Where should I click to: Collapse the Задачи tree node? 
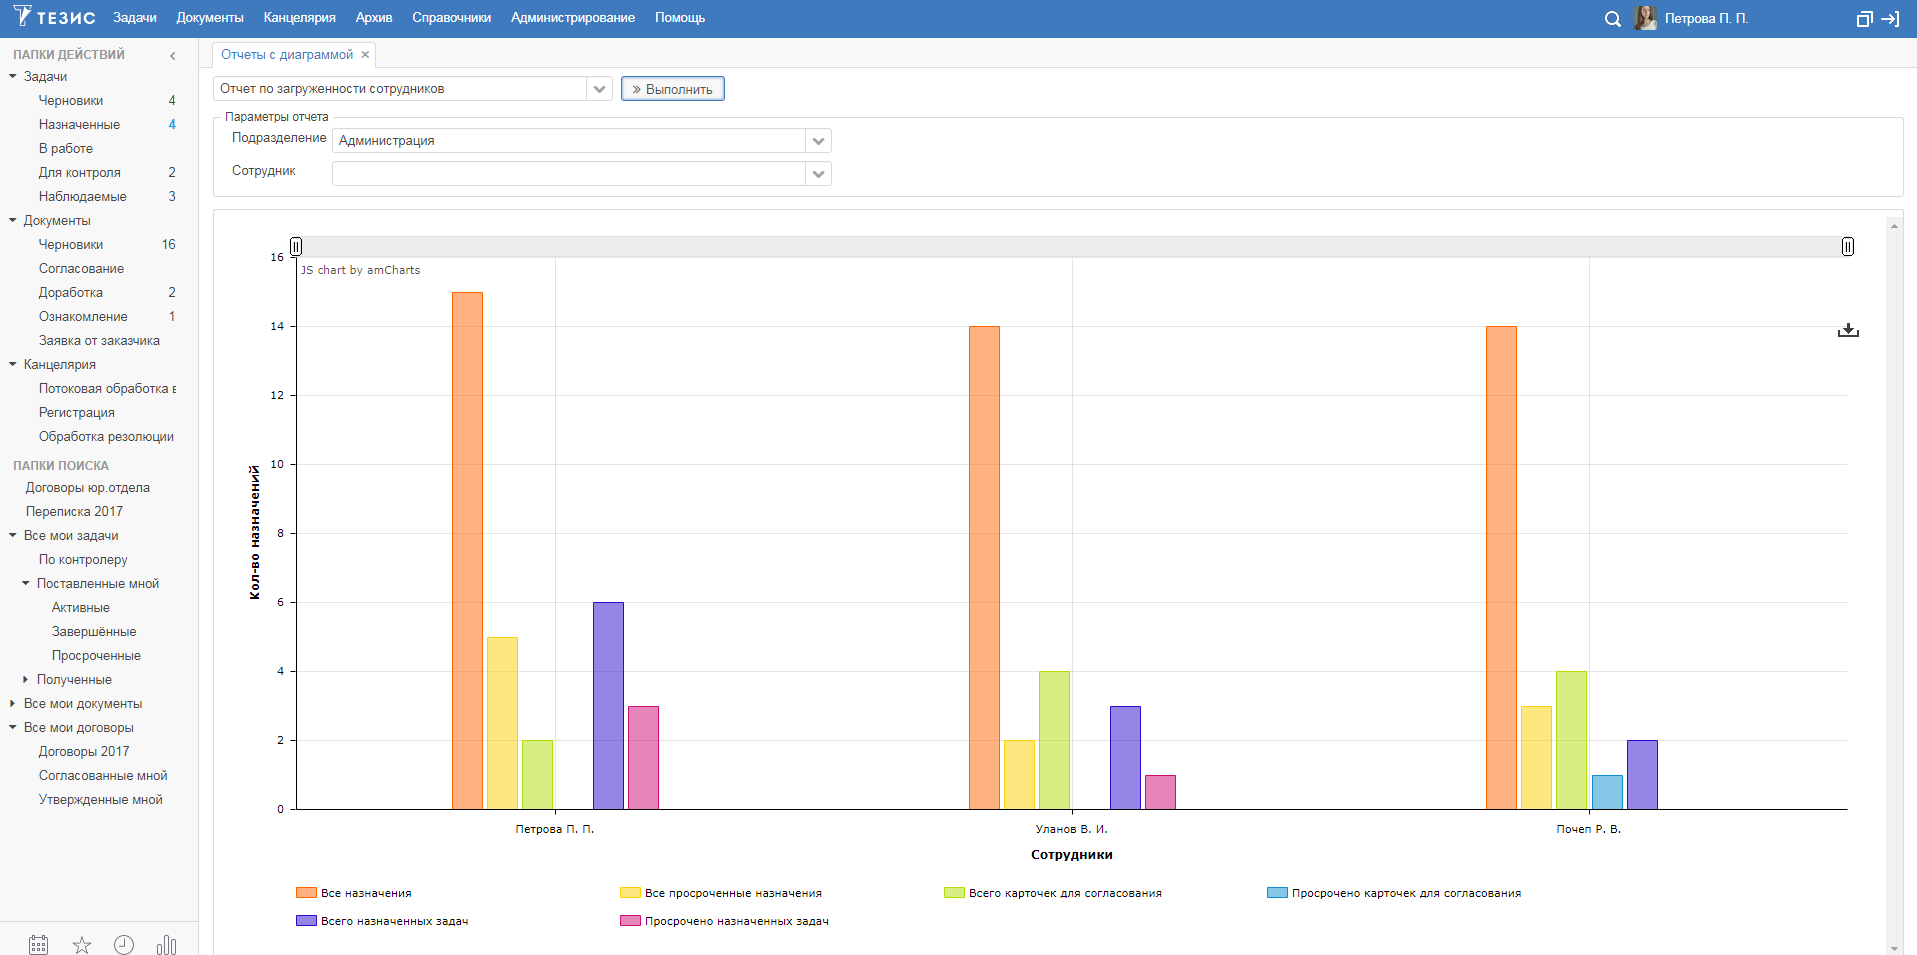(x=13, y=76)
